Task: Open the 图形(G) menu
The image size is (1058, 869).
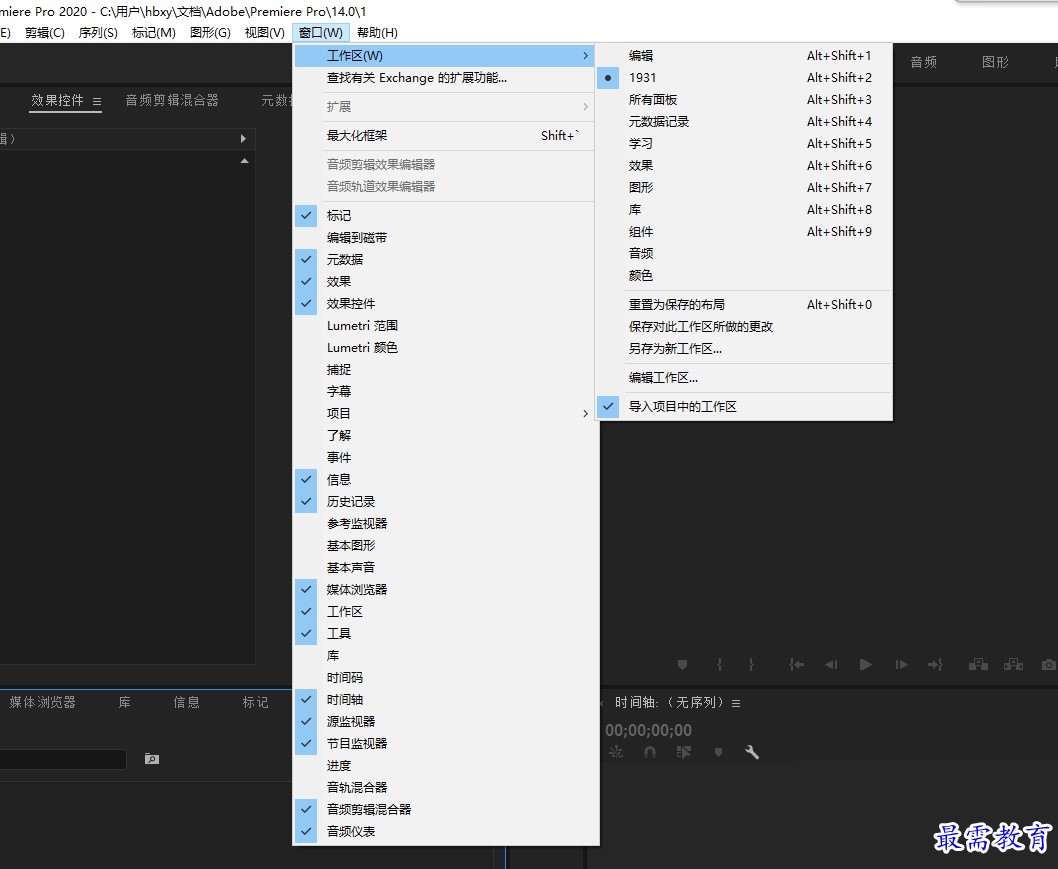Action: click(x=210, y=32)
